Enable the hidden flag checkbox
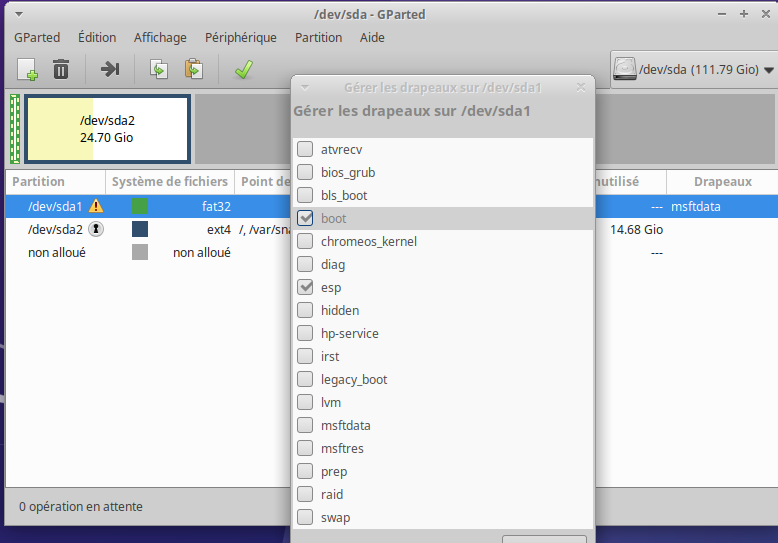The height and width of the screenshot is (543, 778). [x=305, y=310]
